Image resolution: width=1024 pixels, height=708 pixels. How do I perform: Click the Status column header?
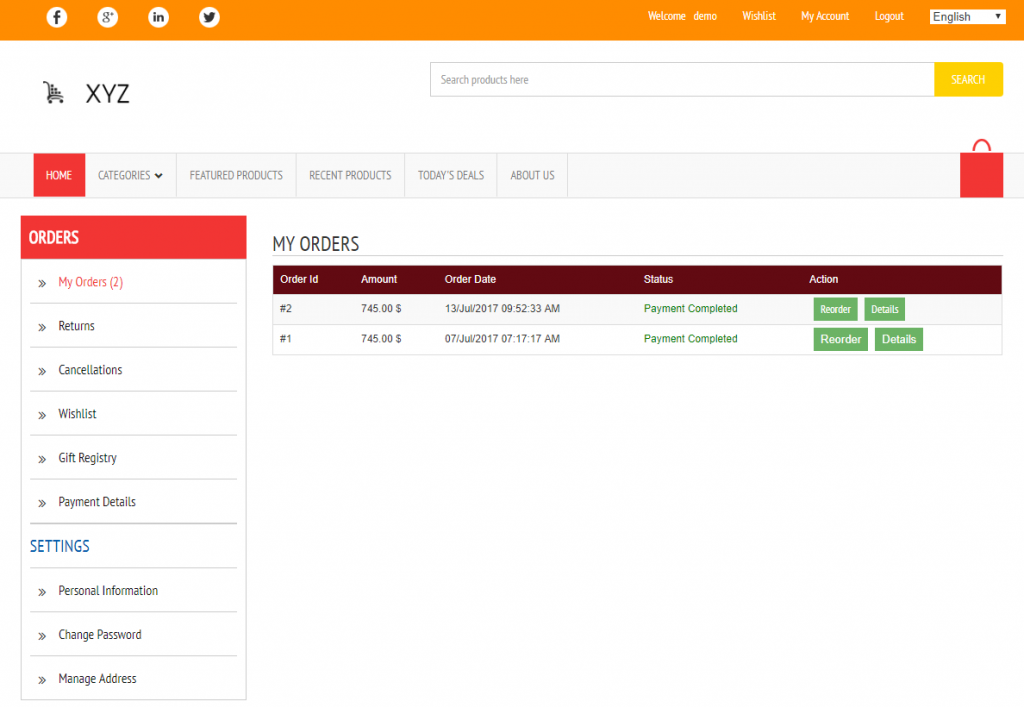coord(658,279)
